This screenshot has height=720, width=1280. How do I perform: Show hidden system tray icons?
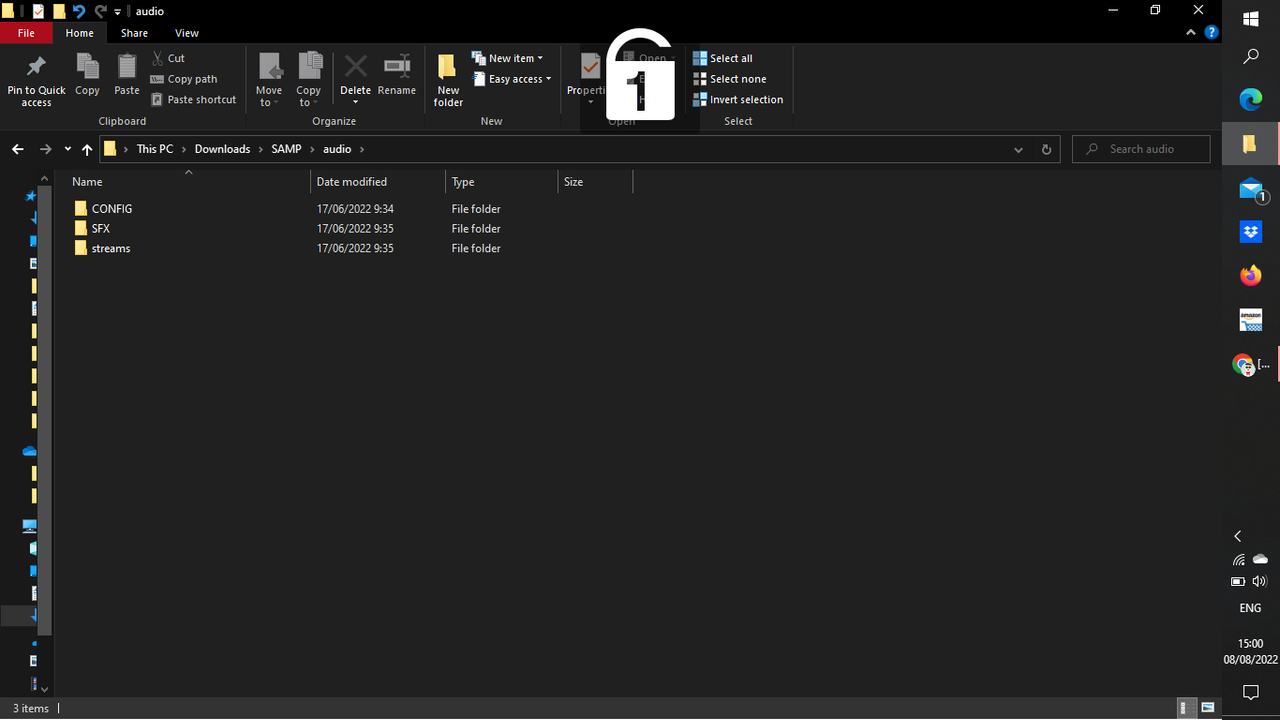point(1238,537)
